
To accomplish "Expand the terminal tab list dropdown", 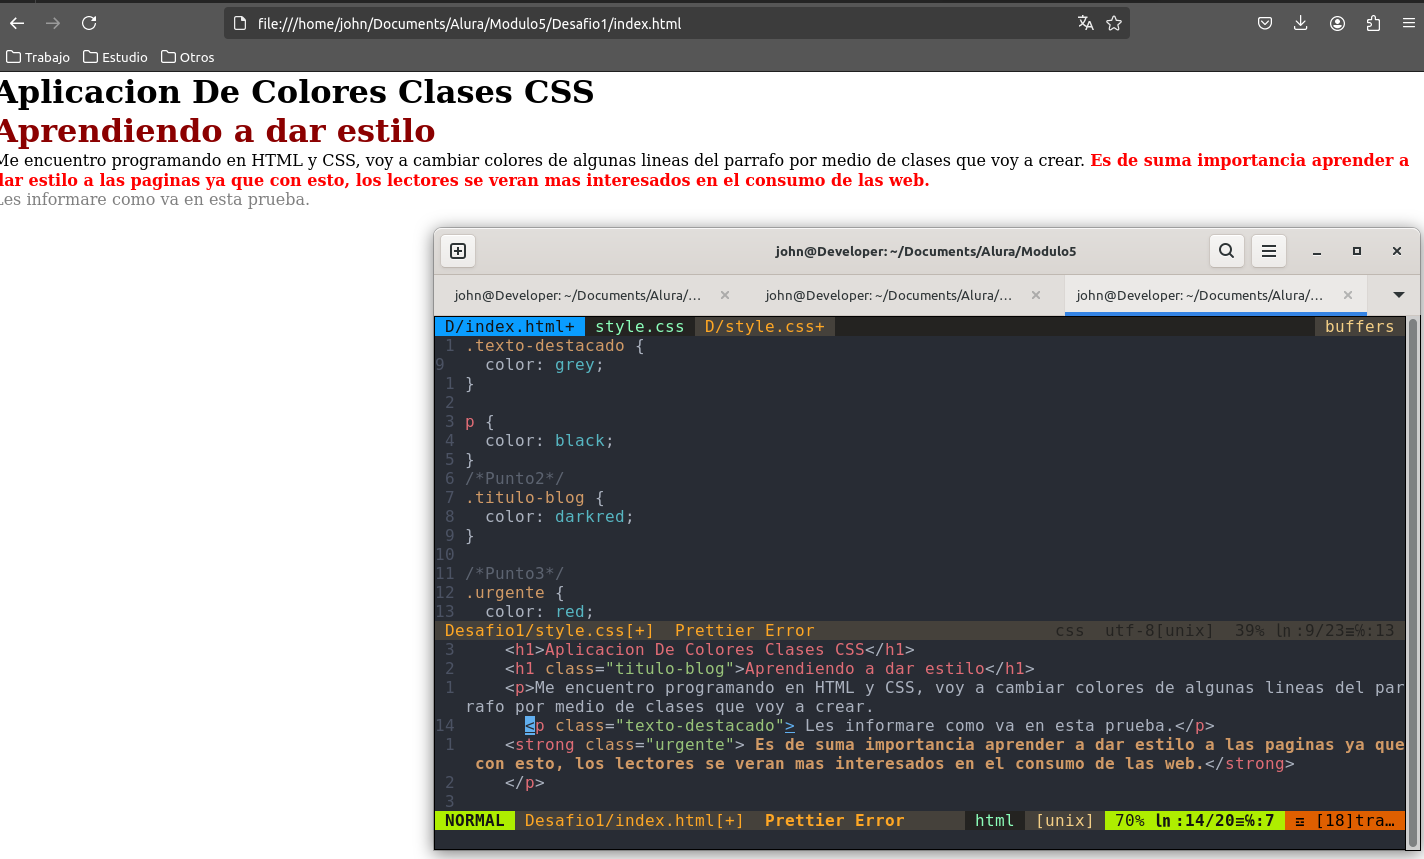I will click(x=1399, y=295).
